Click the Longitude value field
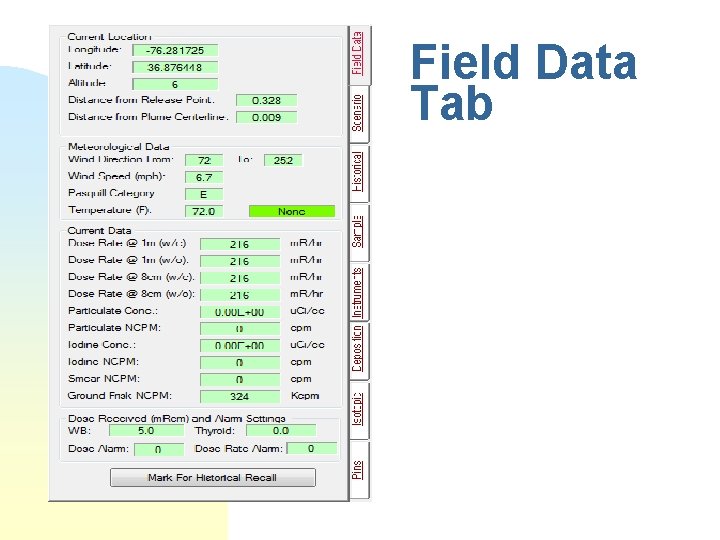This screenshot has width=720, height=540. 175,51
